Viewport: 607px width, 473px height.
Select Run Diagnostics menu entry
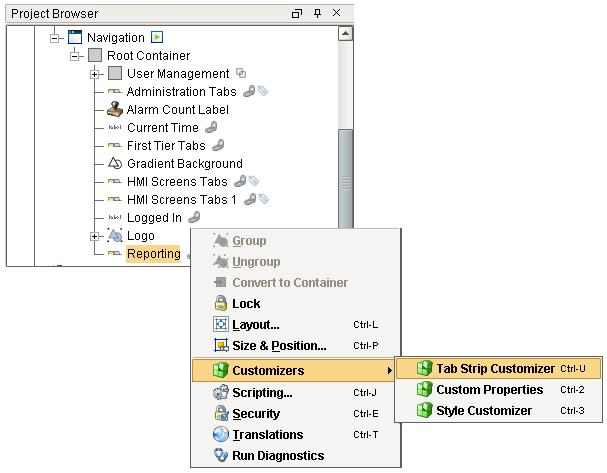coord(296,455)
